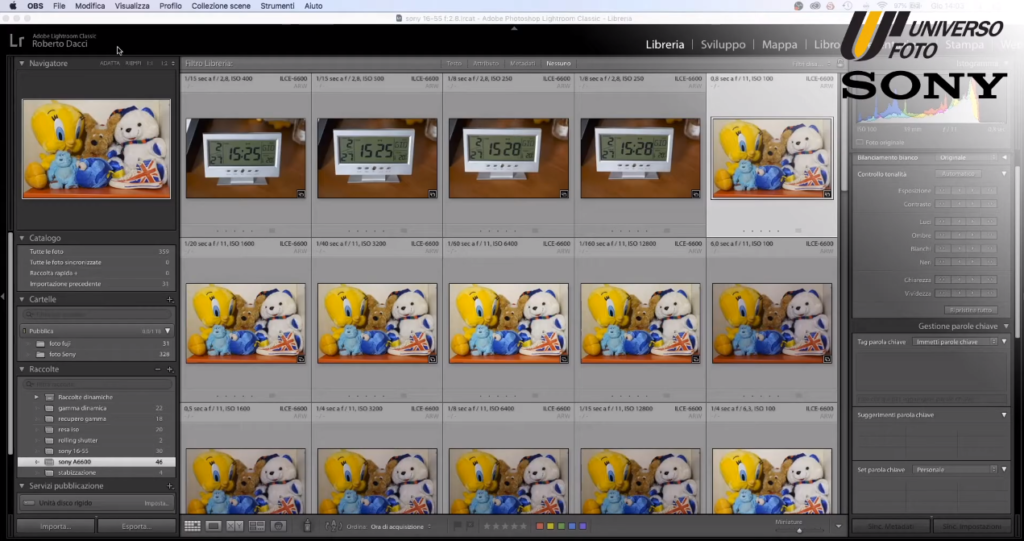
Task: Open Set parola chiave Personale dropdown
Action: tap(956, 469)
